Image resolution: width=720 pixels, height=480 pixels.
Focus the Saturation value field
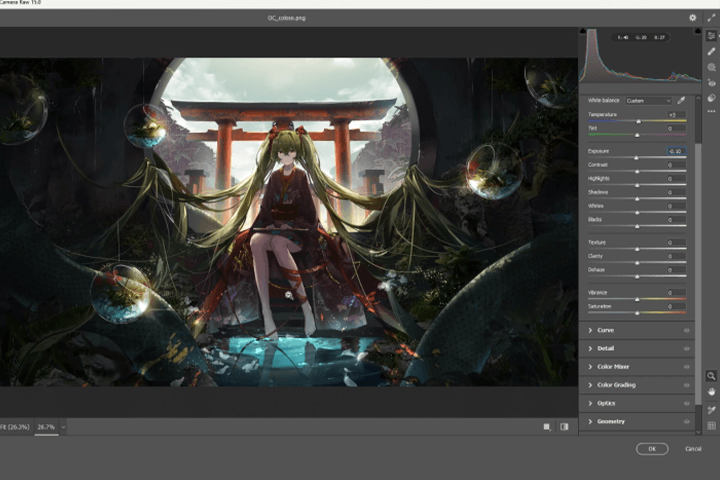(x=676, y=306)
